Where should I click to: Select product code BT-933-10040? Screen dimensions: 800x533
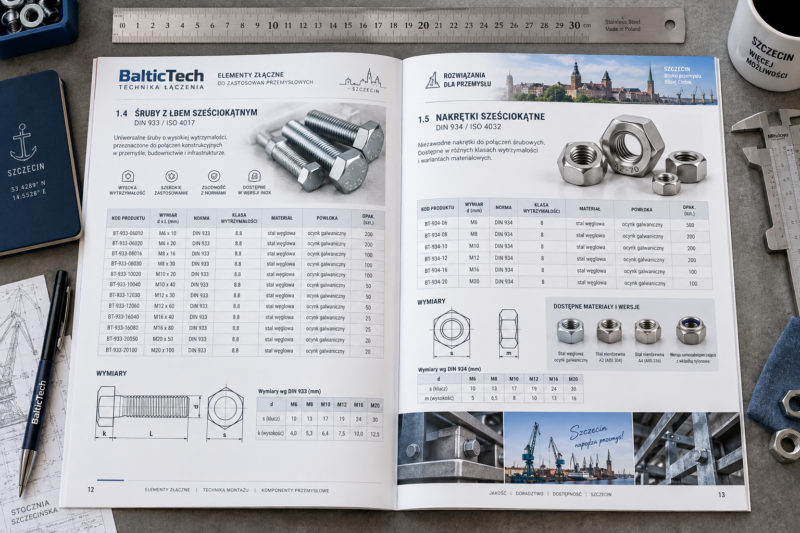click(125, 284)
